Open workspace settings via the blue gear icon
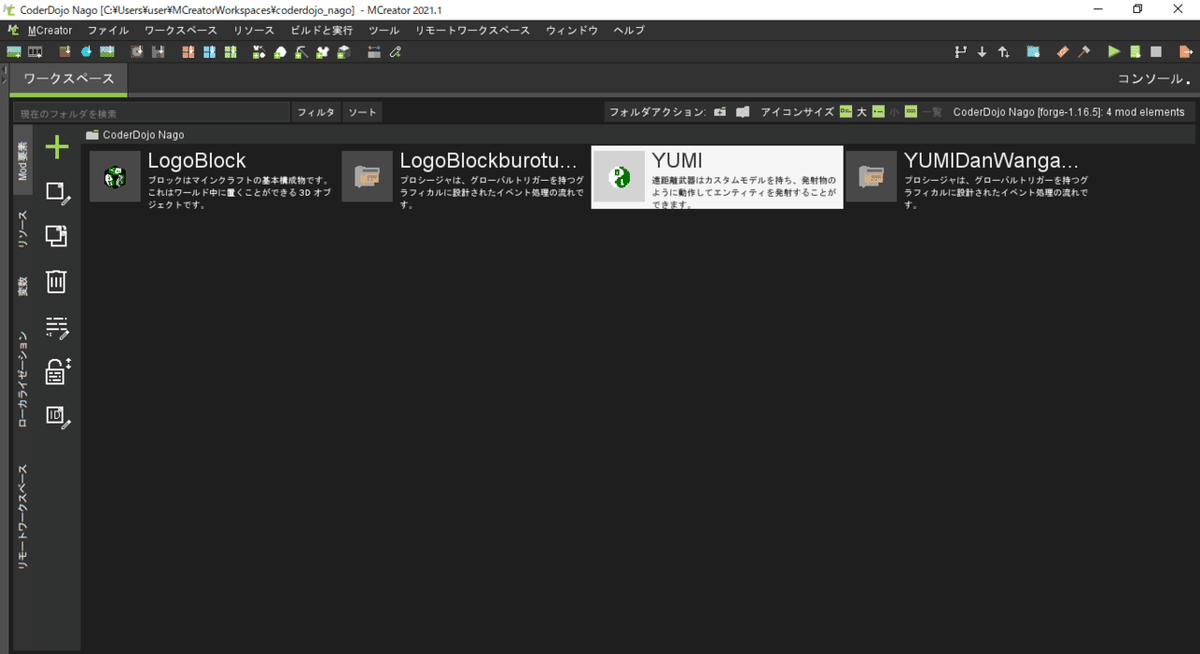 click(1032, 51)
